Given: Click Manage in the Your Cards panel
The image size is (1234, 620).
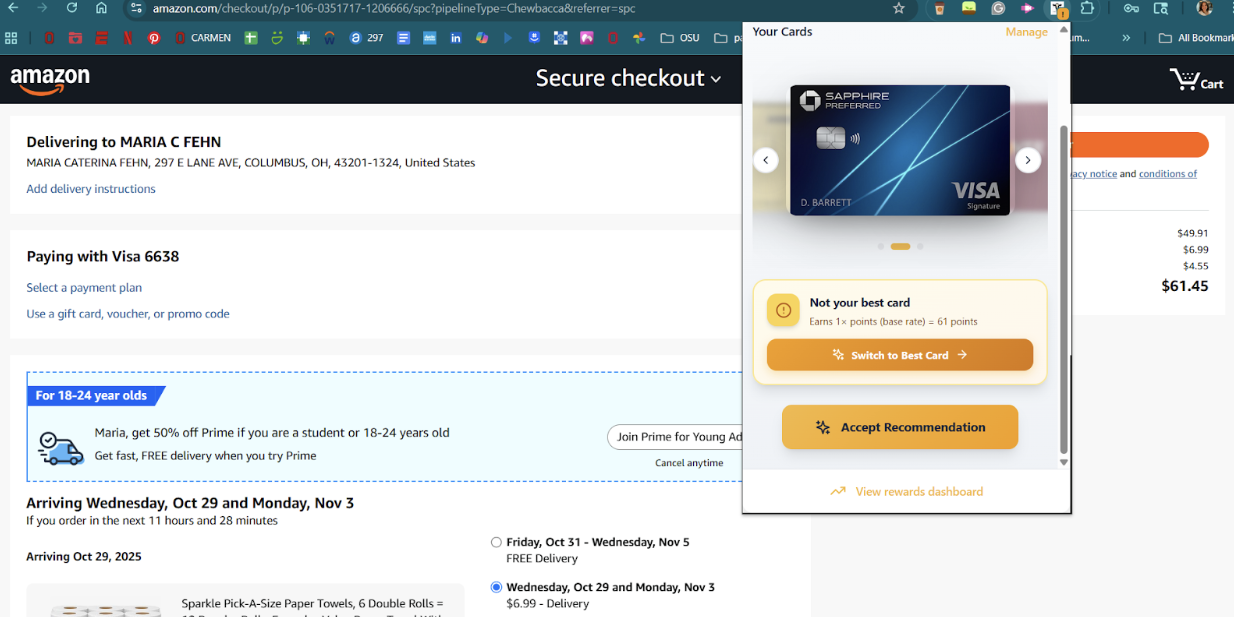Looking at the screenshot, I should (1026, 32).
